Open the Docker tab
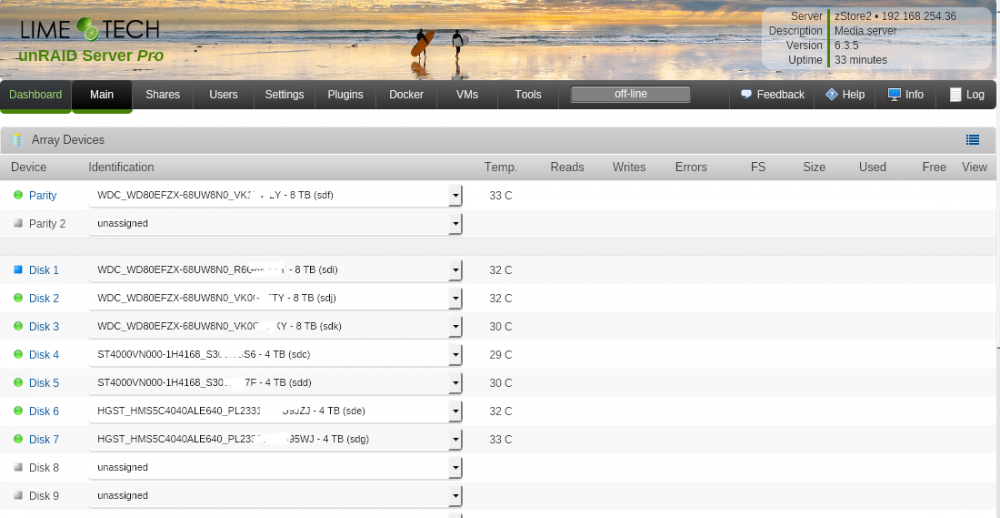The image size is (1000, 518). click(406, 94)
